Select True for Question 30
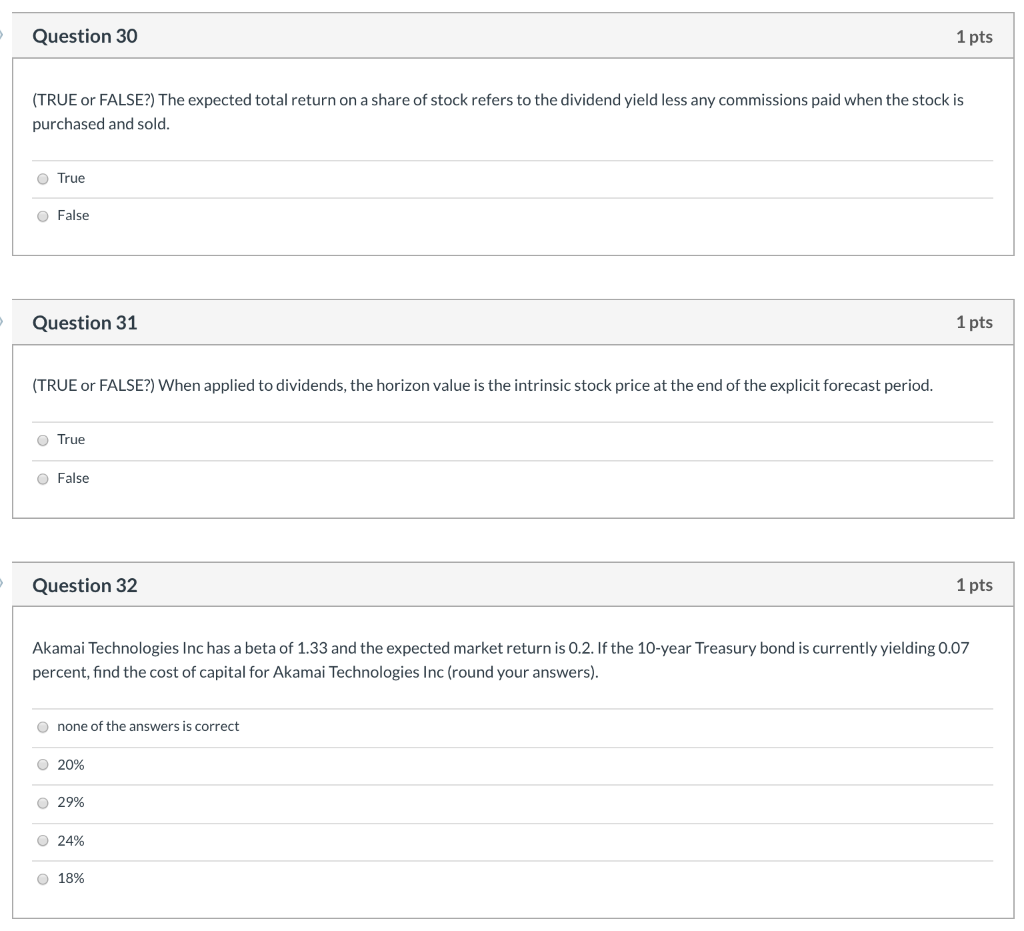The height and width of the screenshot is (931, 1024). (x=43, y=179)
